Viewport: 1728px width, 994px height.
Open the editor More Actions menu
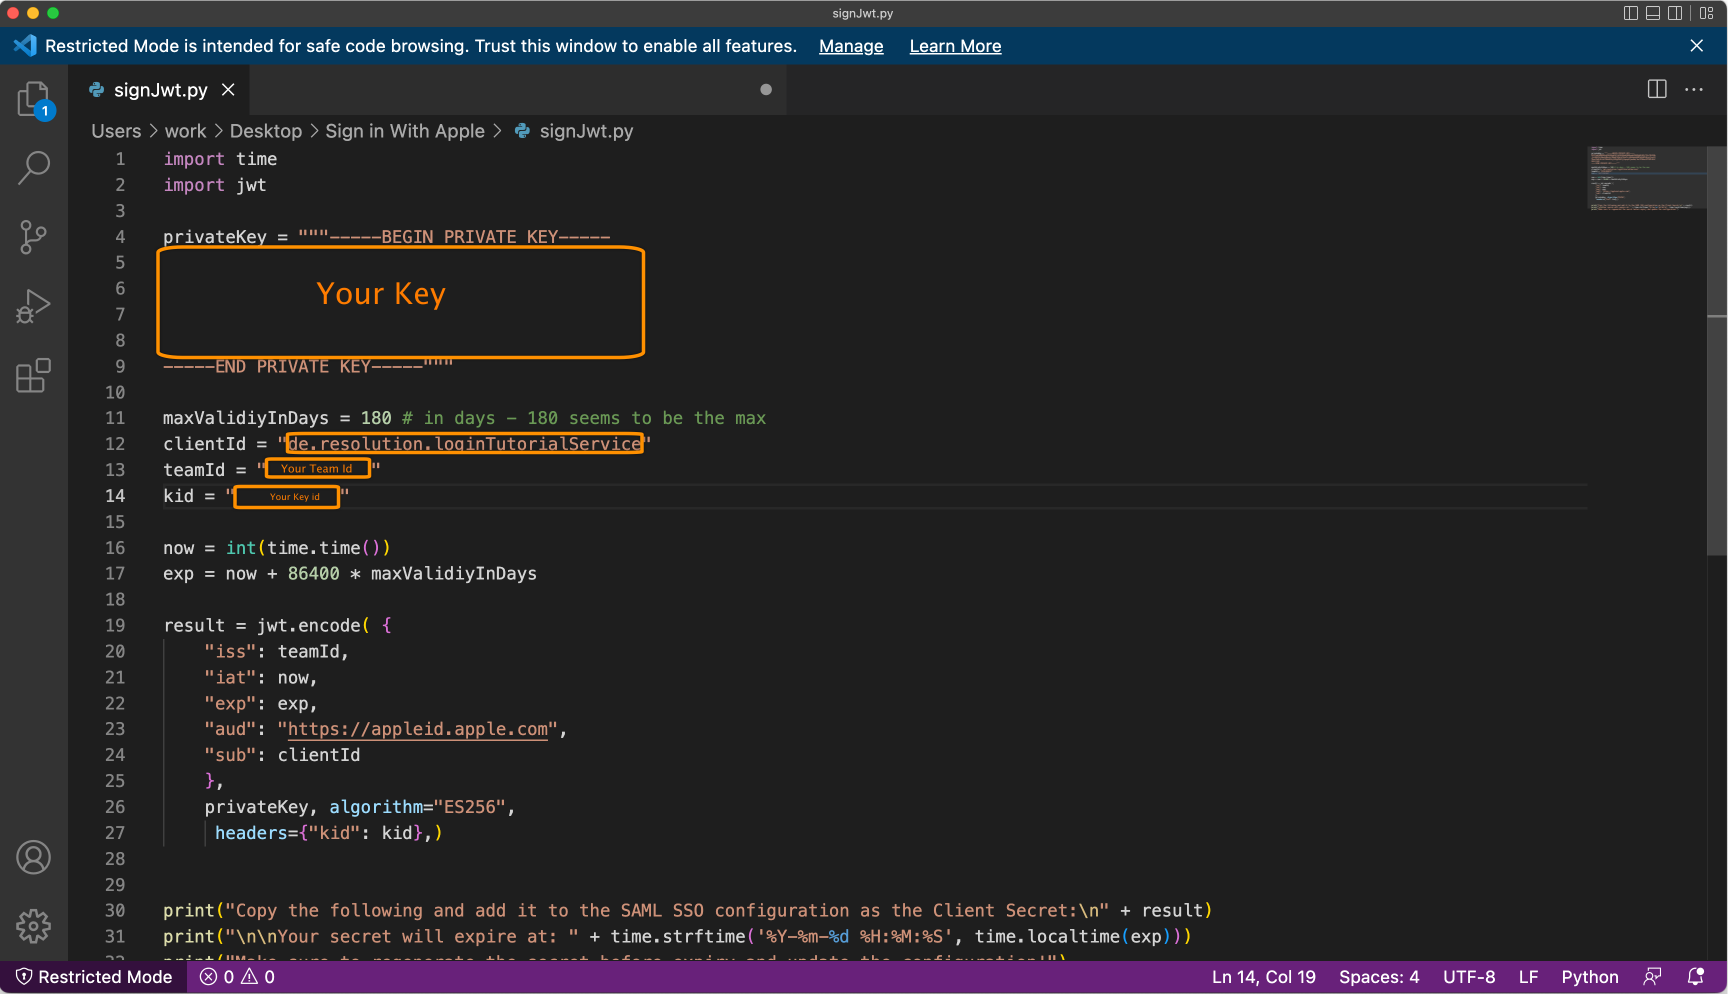[x=1694, y=89]
